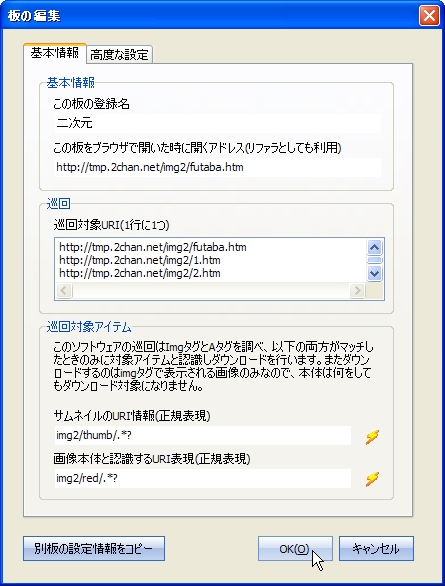Screen dimensions: 445x586
Task: Click the OK(O) button
Action: (x=295, y=549)
